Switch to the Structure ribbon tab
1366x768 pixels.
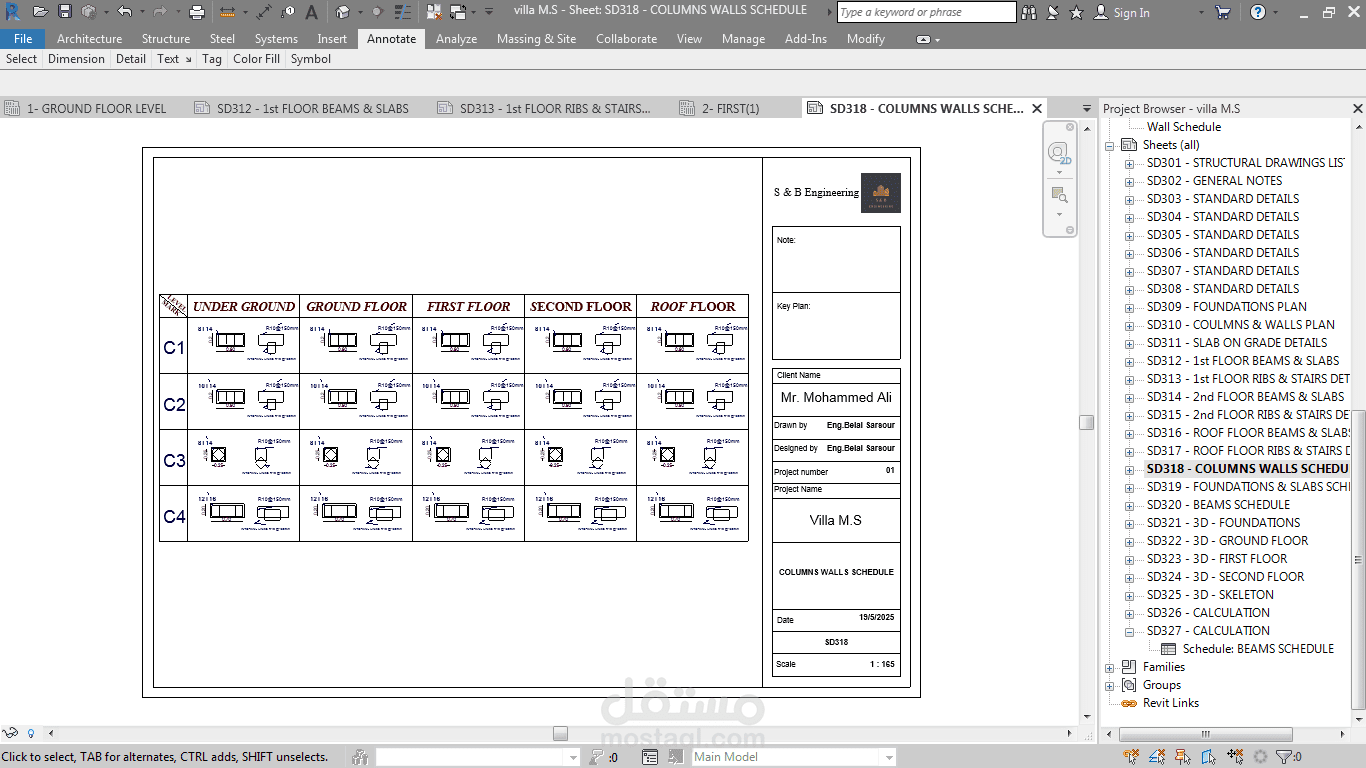pyautogui.click(x=166, y=39)
